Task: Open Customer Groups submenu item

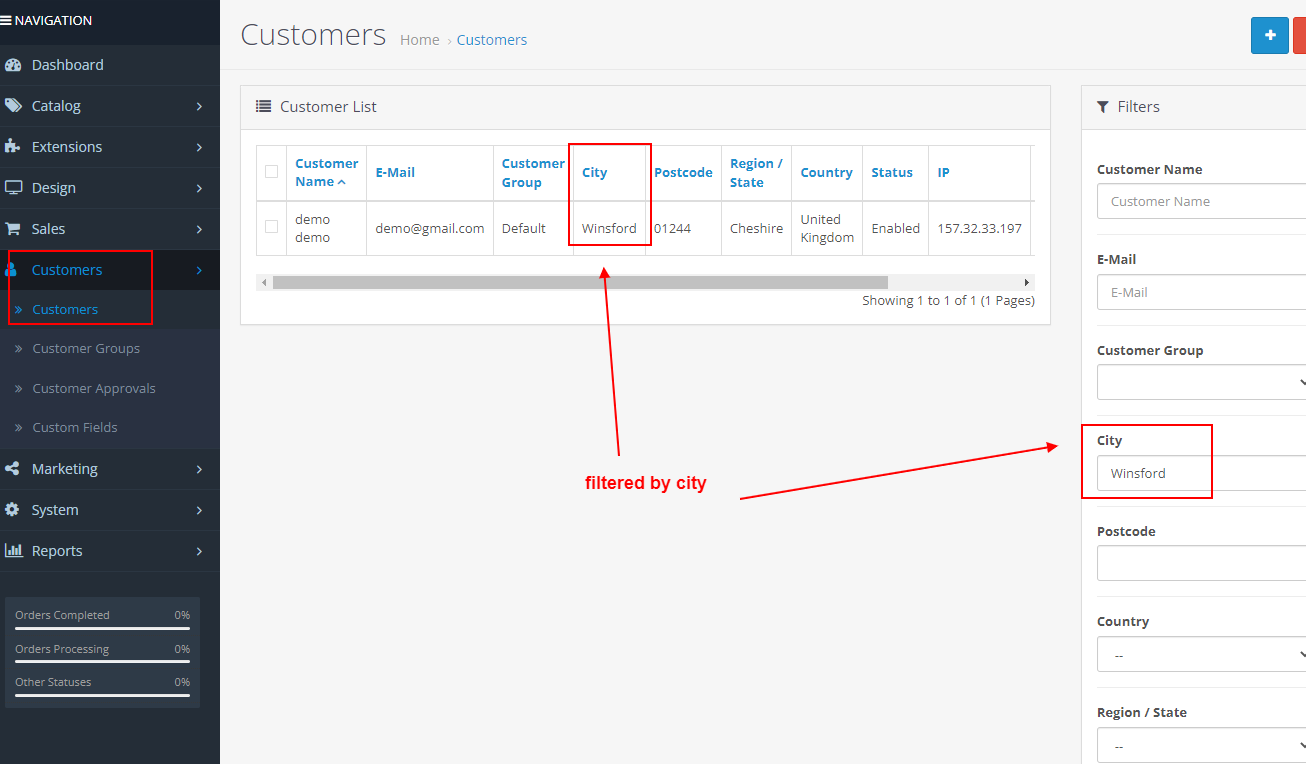Action: coord(86,349)
